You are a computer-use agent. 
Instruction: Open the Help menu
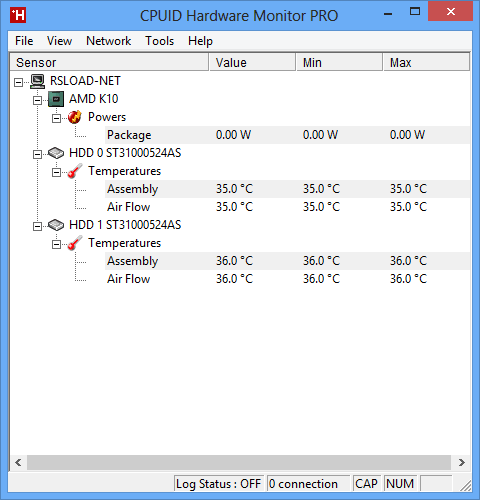tap(200, 41)
